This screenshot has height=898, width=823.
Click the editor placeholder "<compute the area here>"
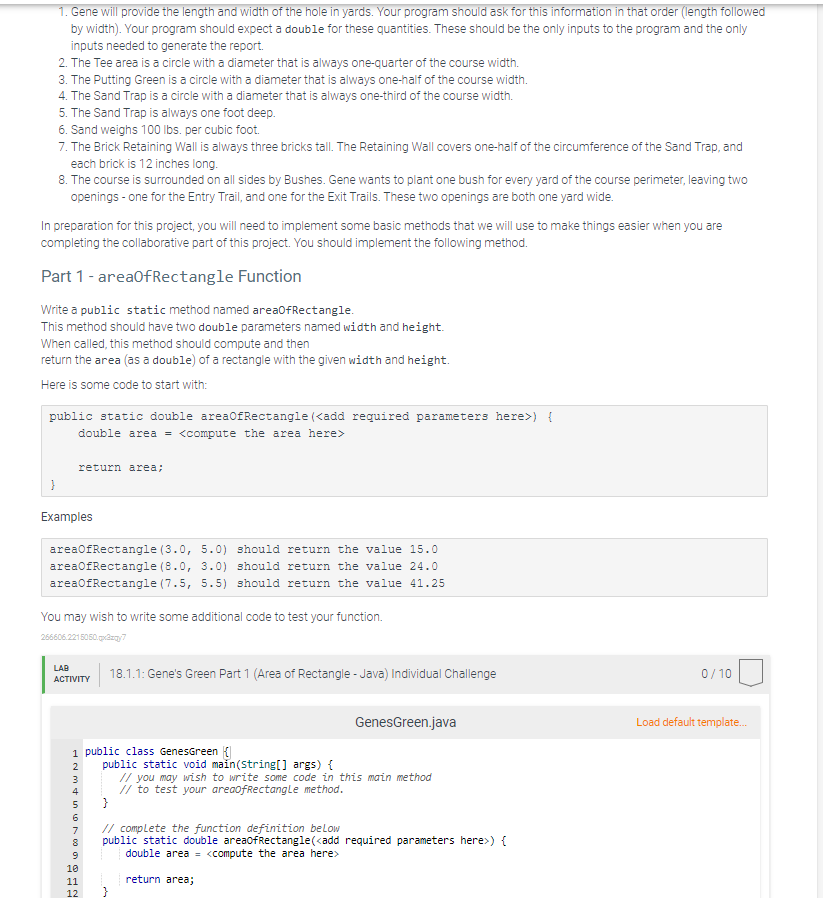pyautogui.click(x=273, y=853)
